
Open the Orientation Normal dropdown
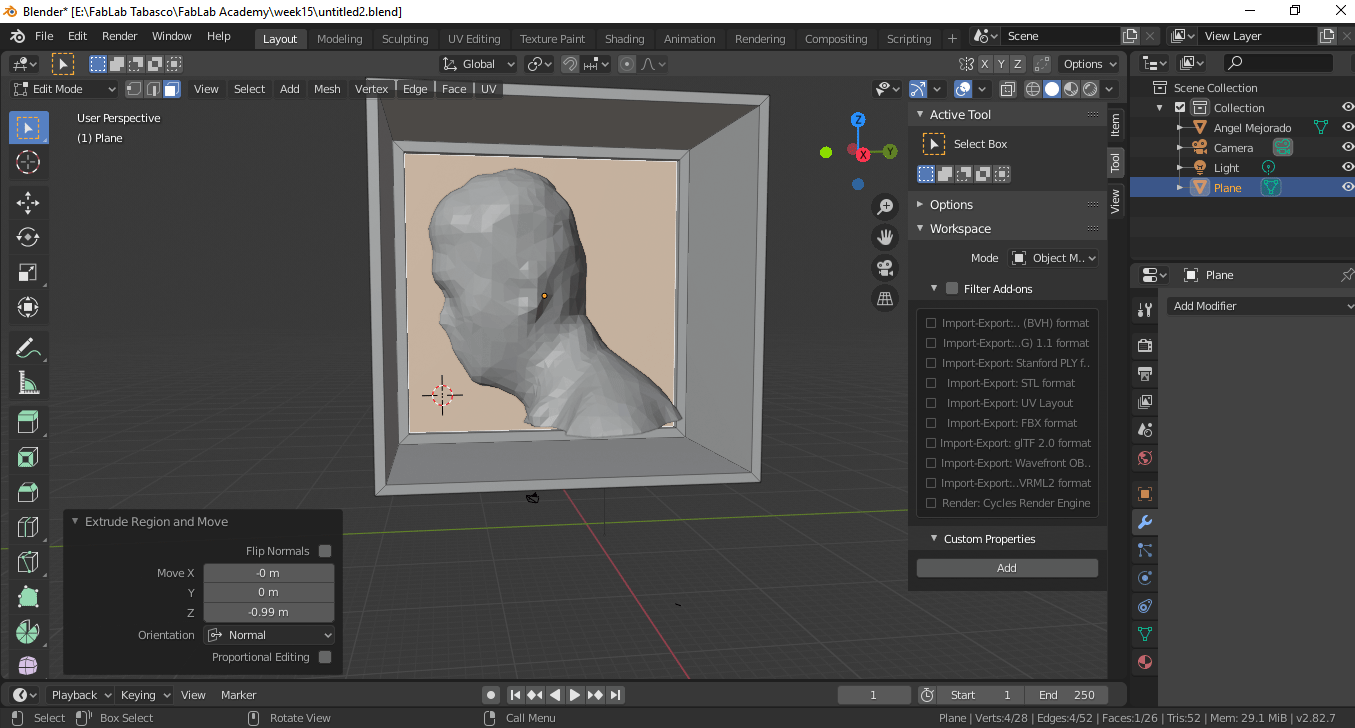(269, 635)
